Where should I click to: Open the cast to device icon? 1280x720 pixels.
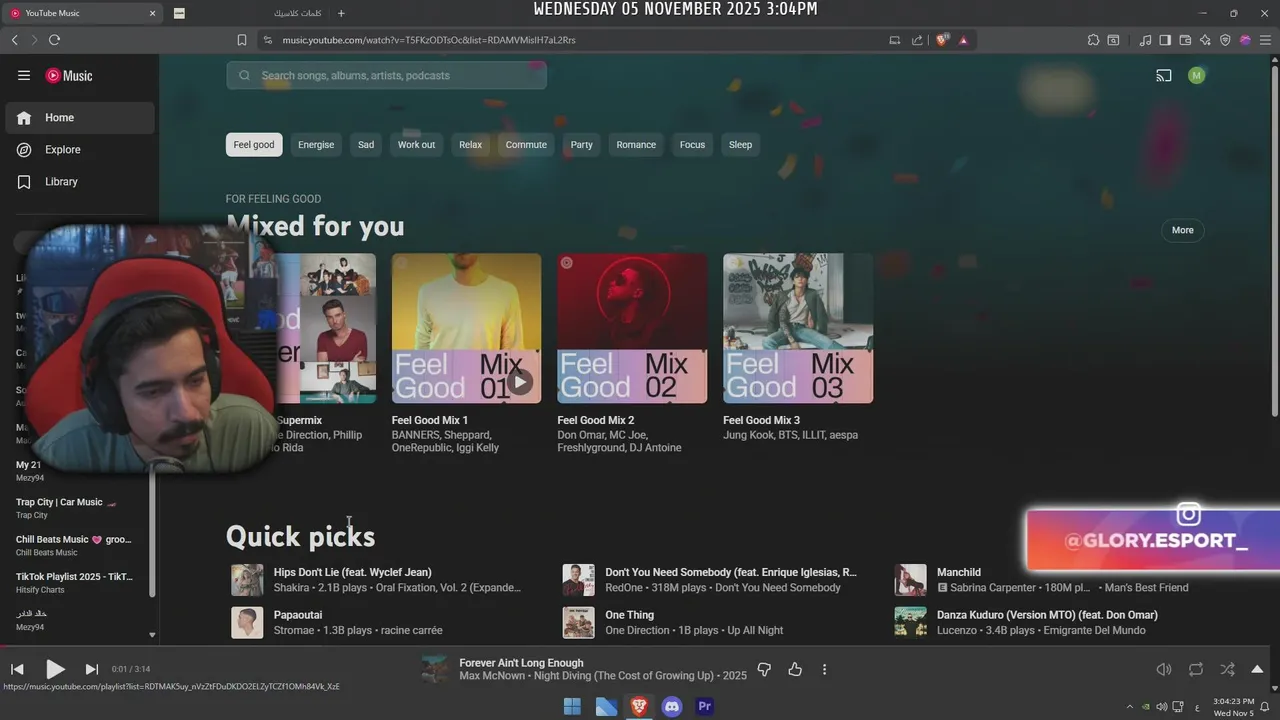click(1164, 75)
